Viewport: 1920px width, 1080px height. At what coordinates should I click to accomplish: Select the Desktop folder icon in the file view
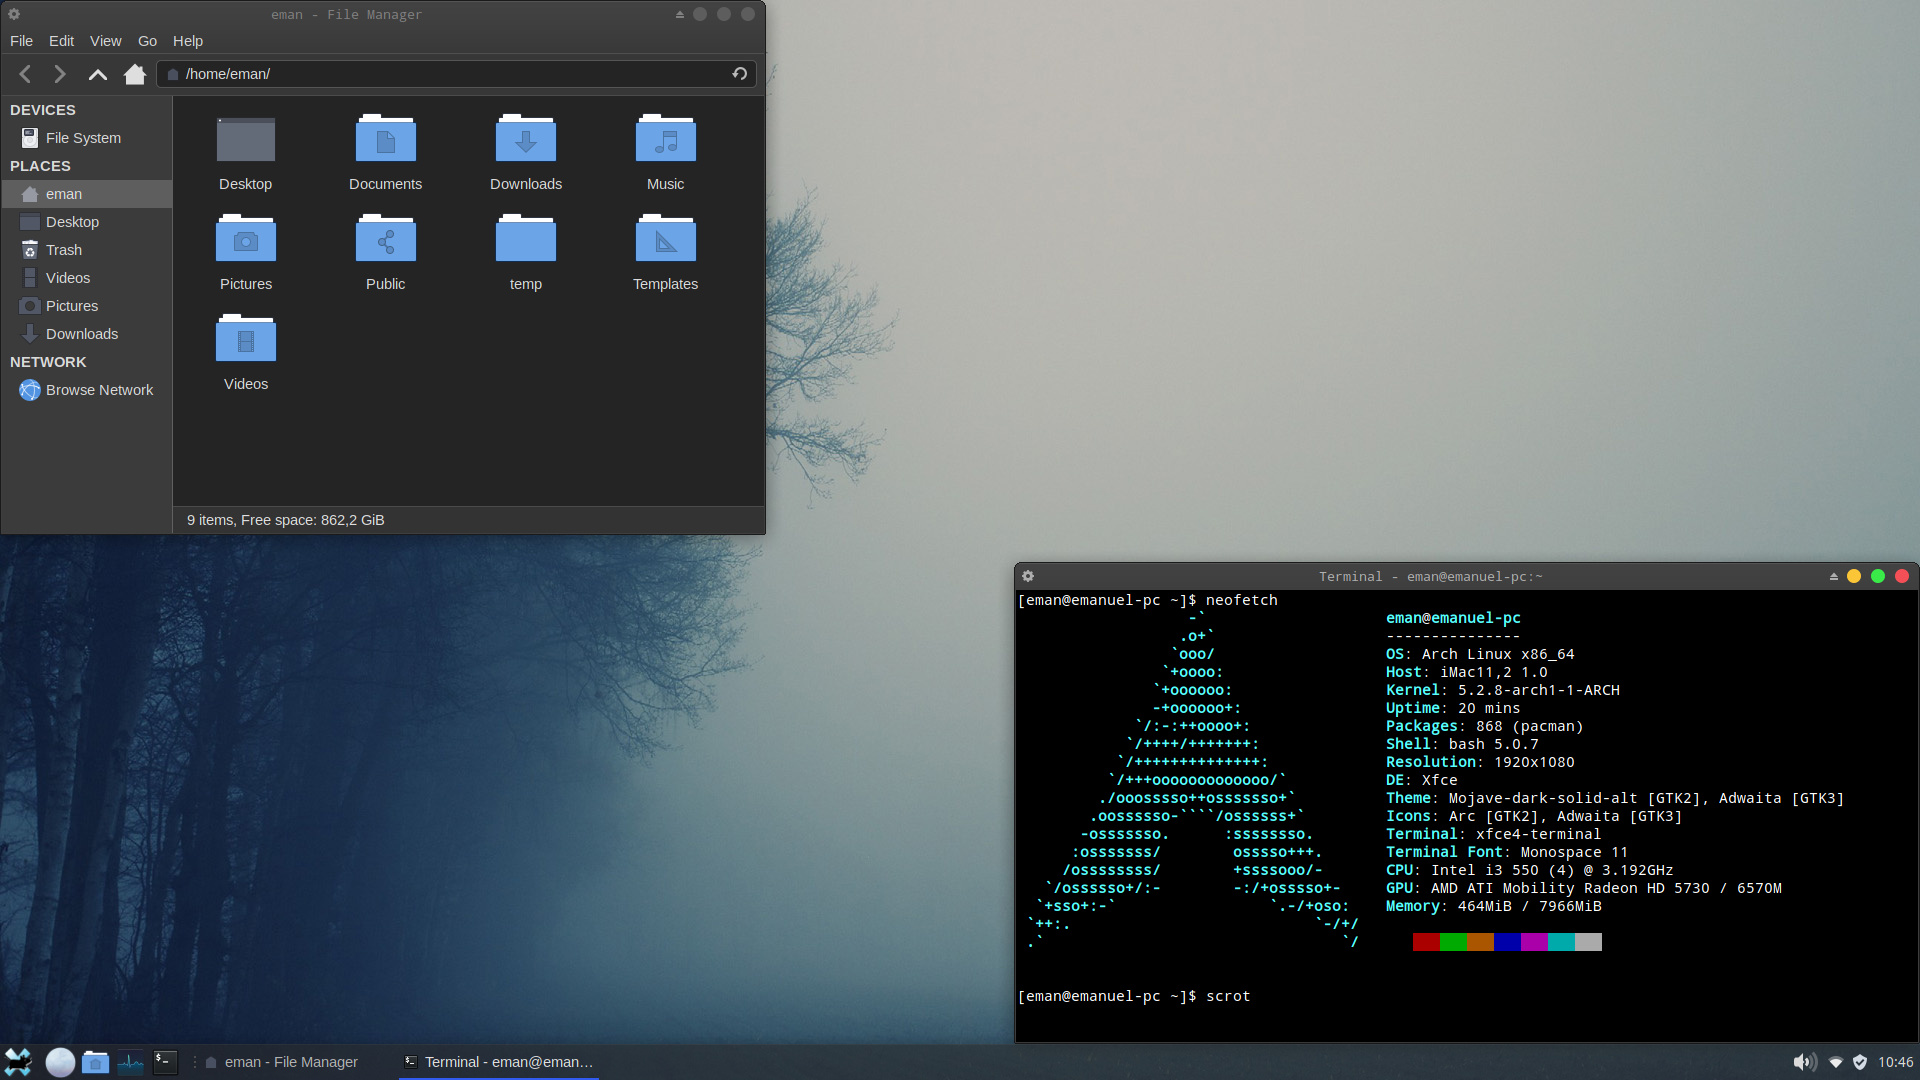(246, 140)
